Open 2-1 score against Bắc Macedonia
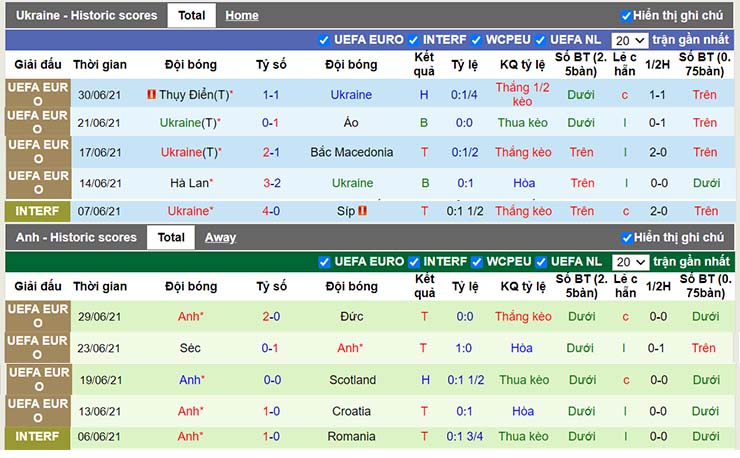 click(x=271, y=153)
